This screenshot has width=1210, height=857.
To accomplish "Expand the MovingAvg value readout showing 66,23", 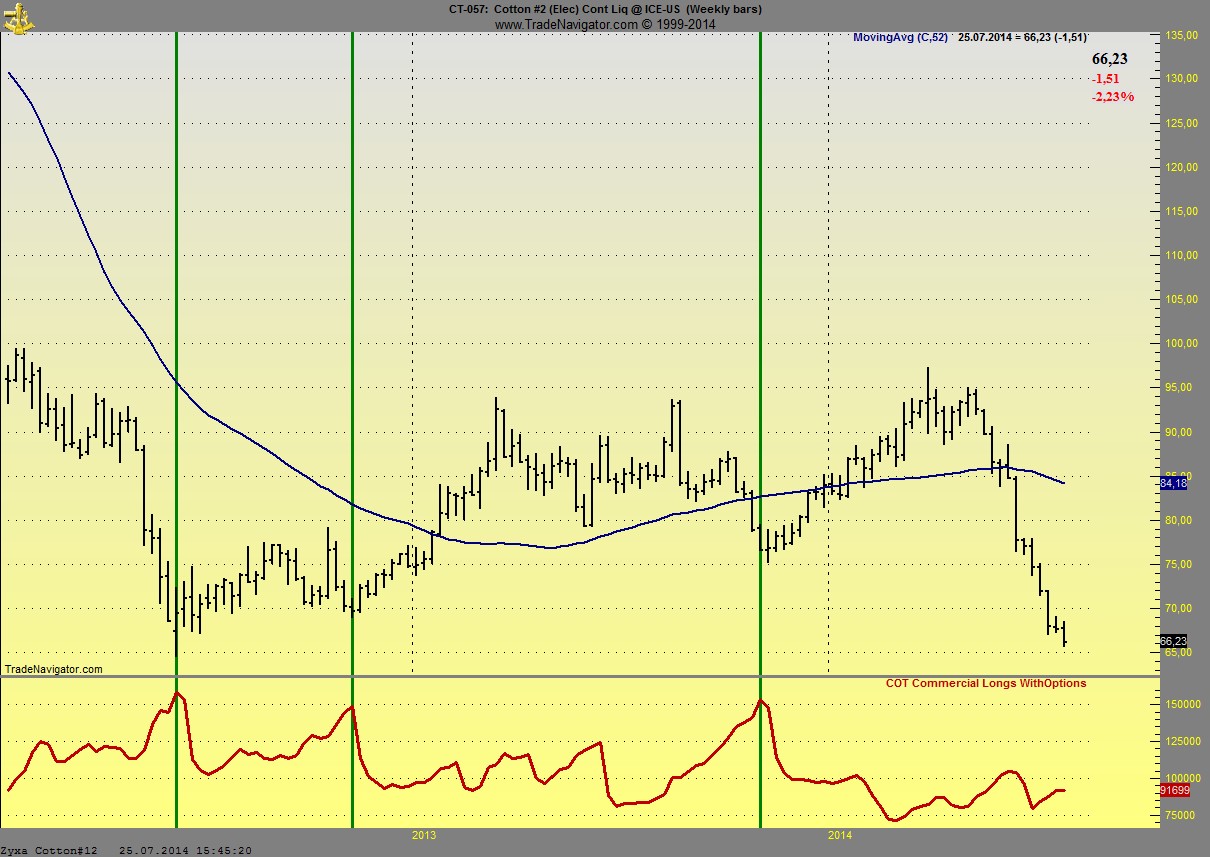I will pos(1108,59).
